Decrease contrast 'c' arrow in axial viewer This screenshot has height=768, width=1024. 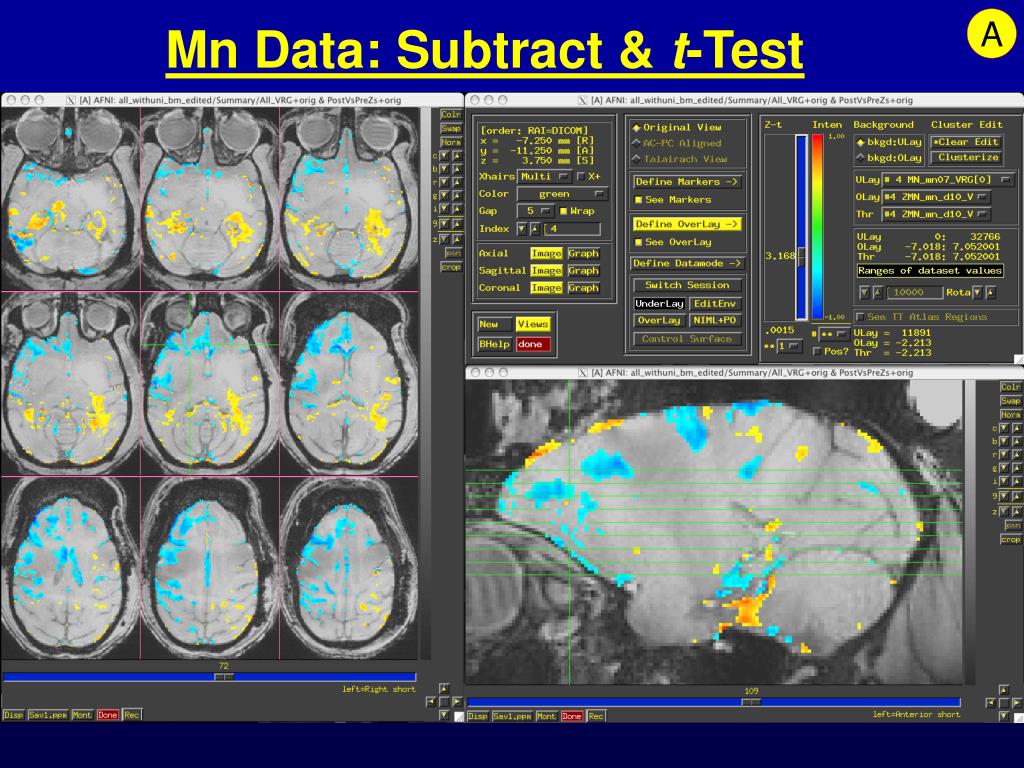[x=444, y=155]
